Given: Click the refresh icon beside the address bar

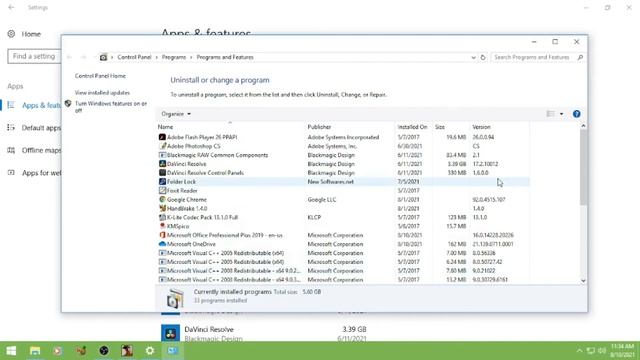Looking at the screenshot, I should click(x=483, y=58).
